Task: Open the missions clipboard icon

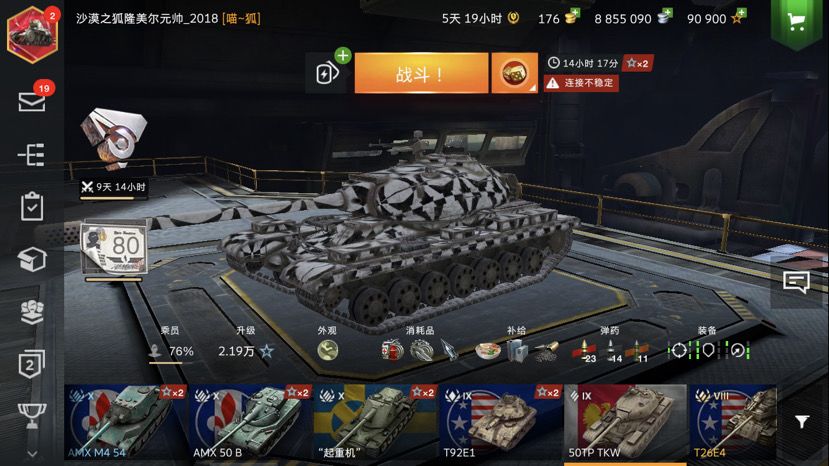Action: pos(32,206)
